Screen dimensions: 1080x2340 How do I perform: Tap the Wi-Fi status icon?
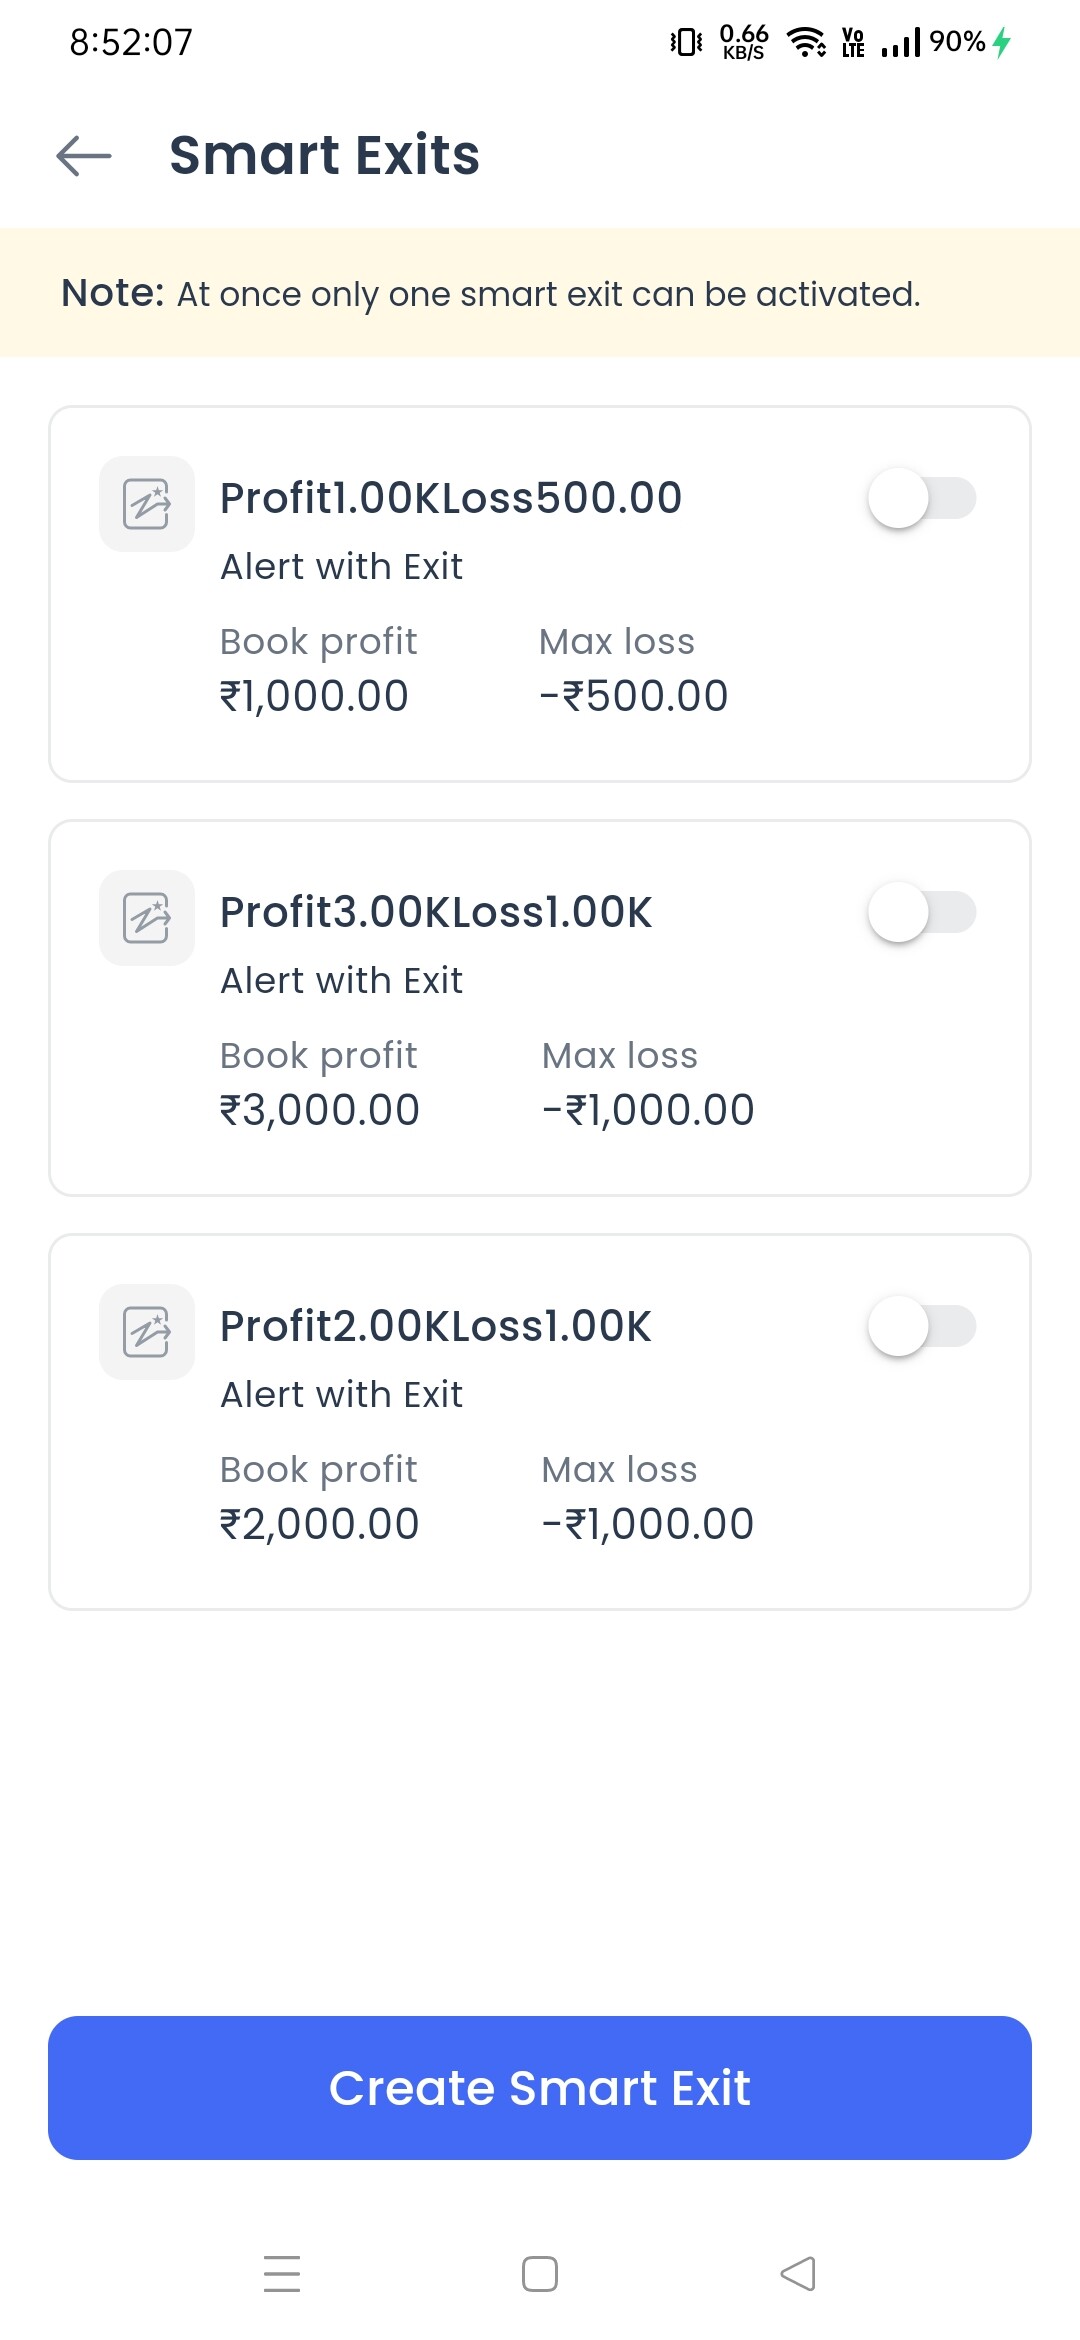806,42
